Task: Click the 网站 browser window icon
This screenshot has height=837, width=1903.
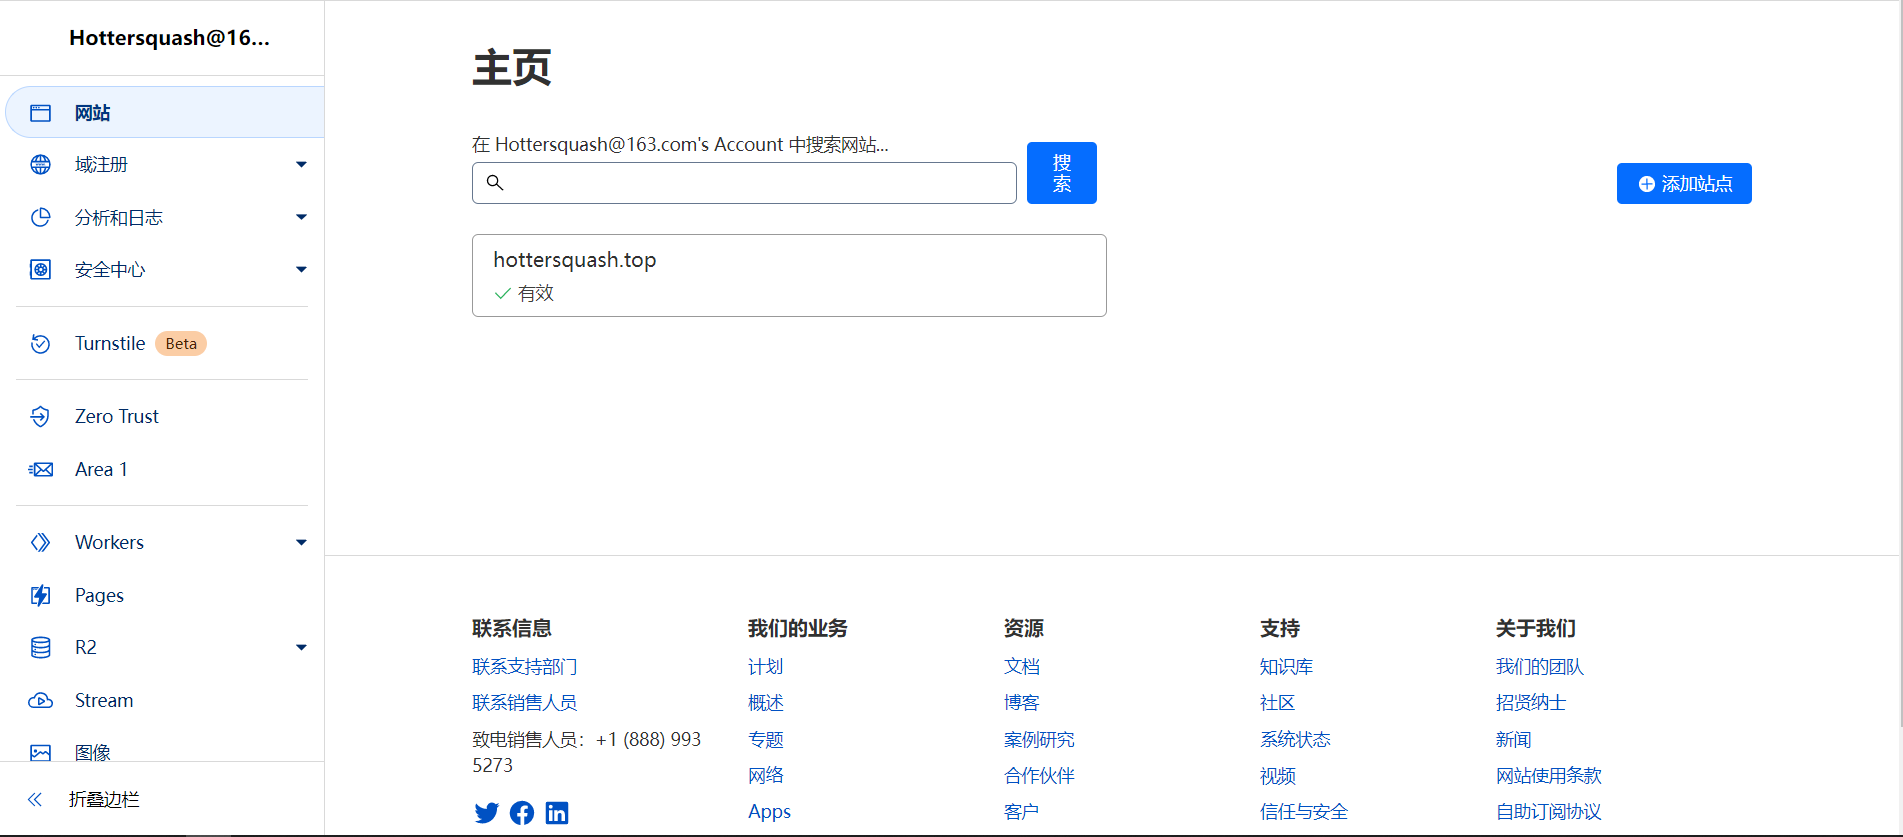Action: (x=40, y=113)
